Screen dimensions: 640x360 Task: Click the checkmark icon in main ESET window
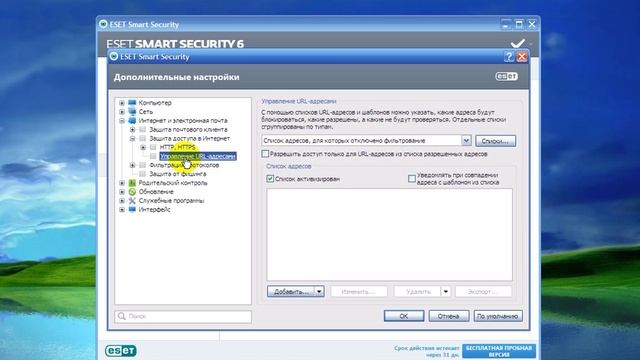(x=518, y=43)
